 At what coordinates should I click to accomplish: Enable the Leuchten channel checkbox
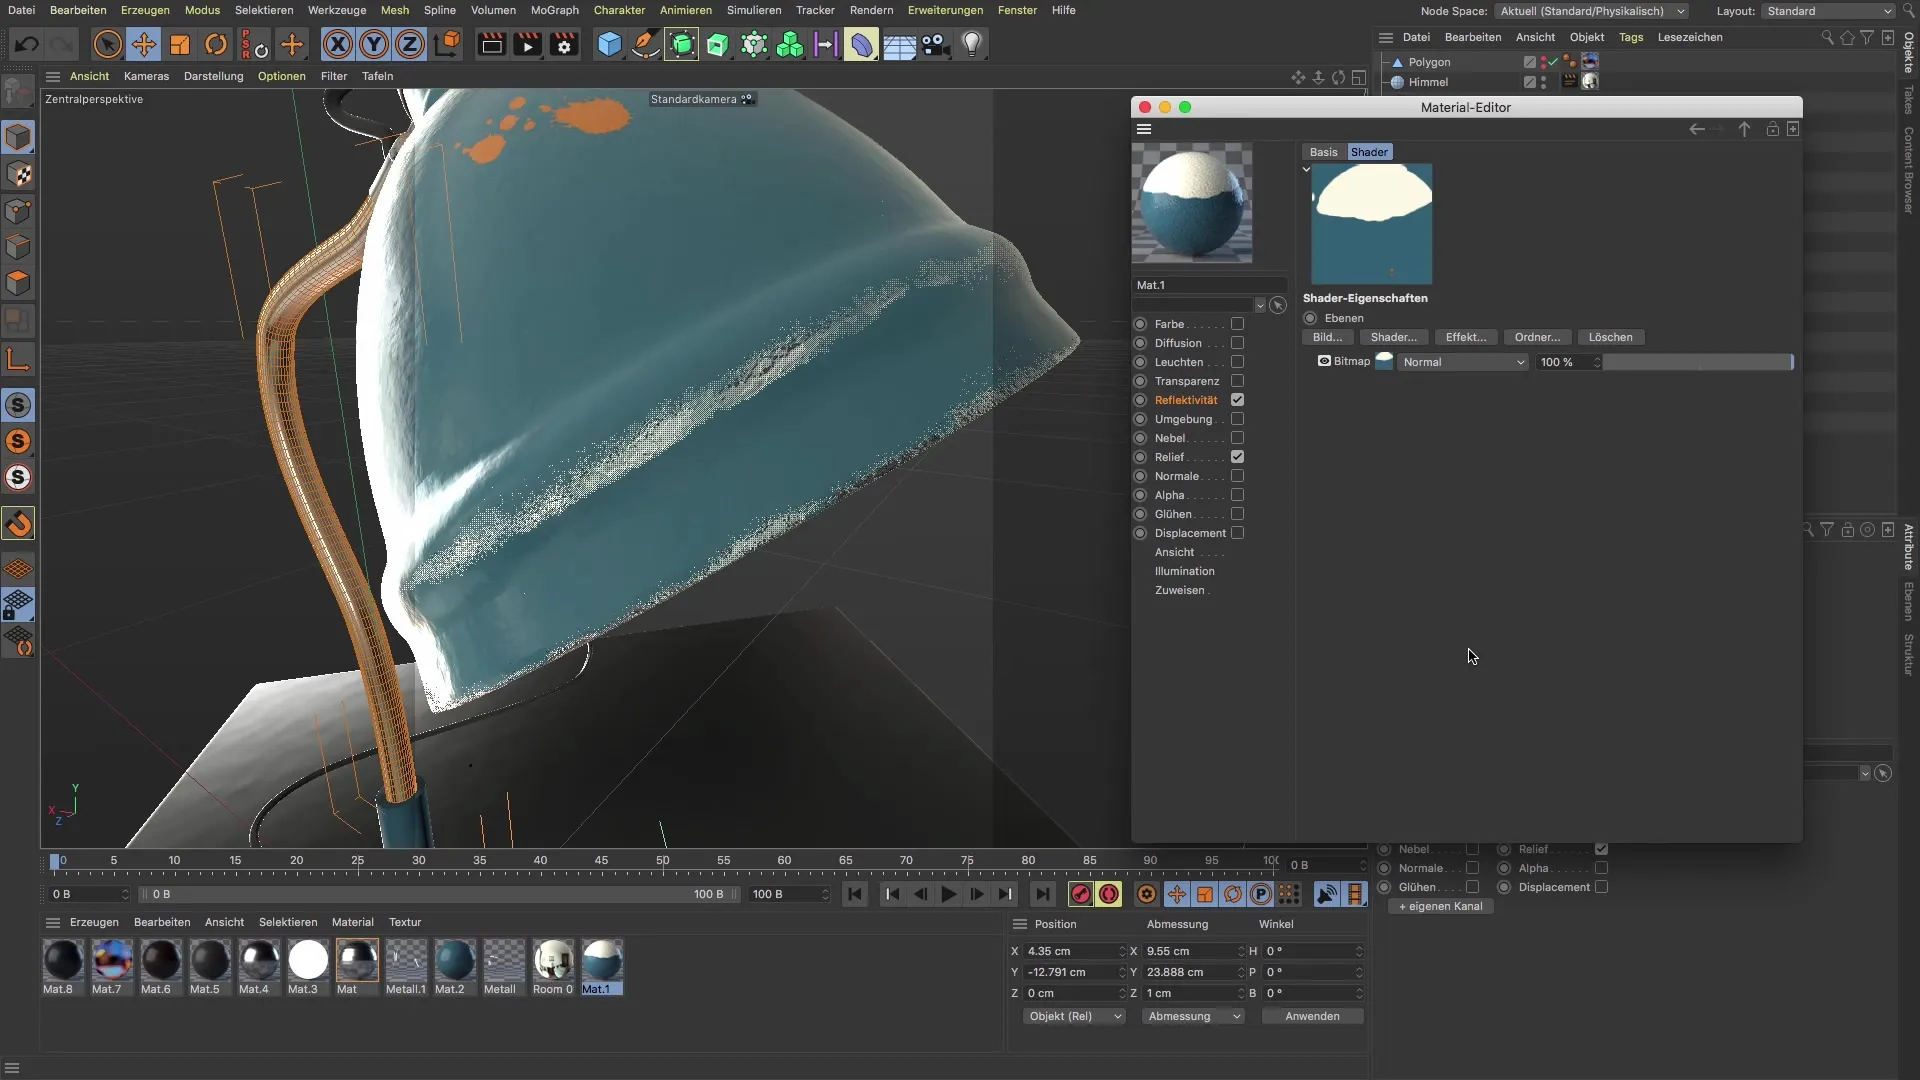pos(1237,362)
